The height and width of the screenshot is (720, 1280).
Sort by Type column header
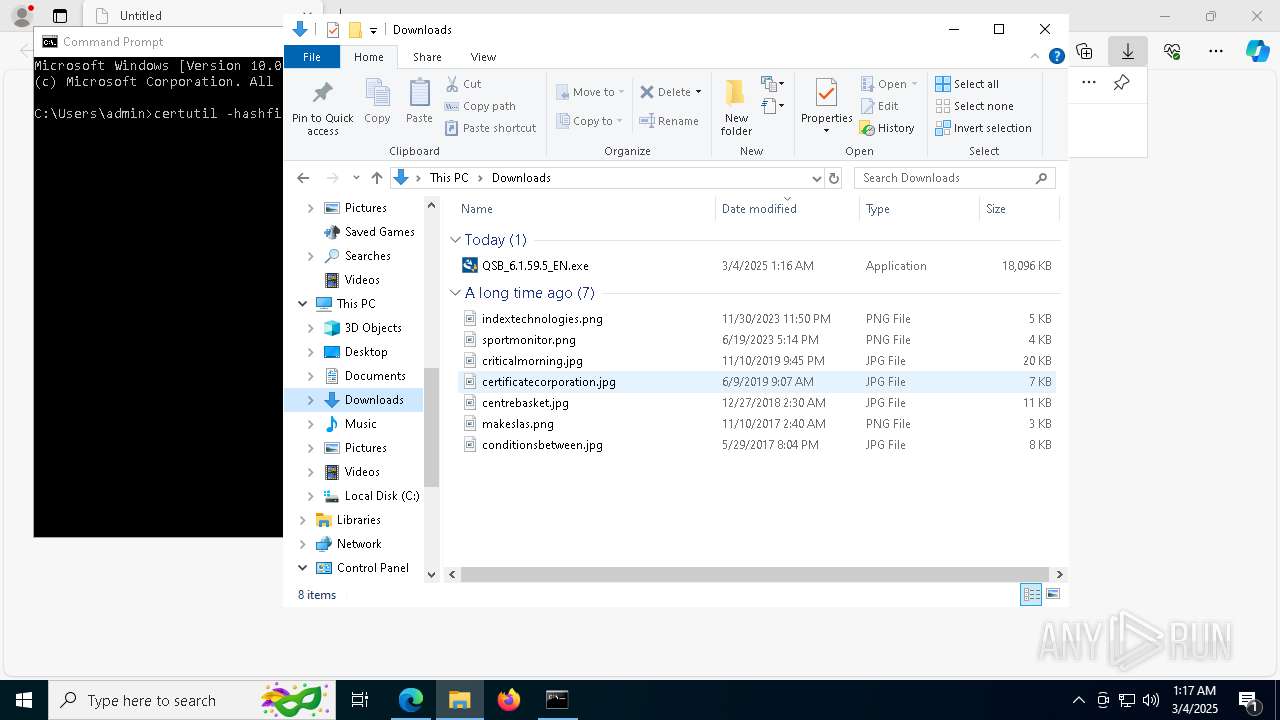coord(919,209)
